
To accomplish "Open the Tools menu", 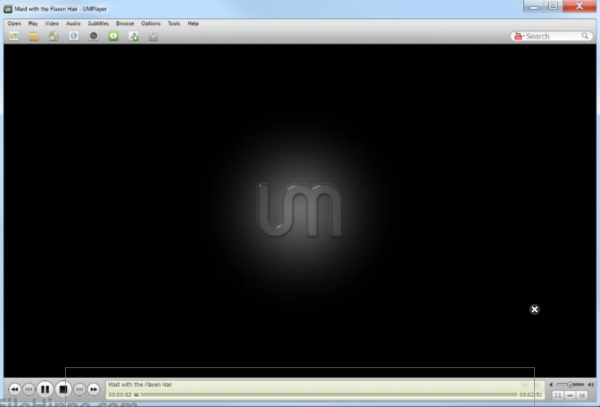I will pyautogui.click(x=174, y=23).
